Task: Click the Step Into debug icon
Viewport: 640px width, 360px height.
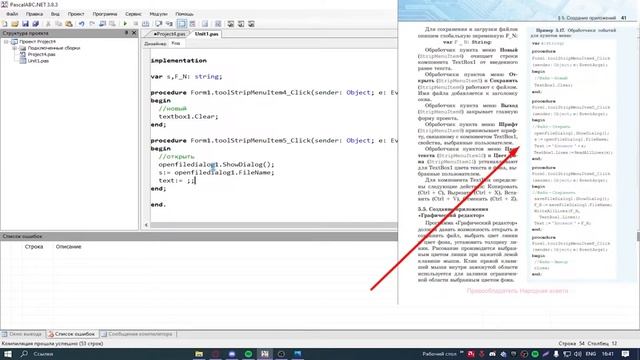Action: point(169,24)
